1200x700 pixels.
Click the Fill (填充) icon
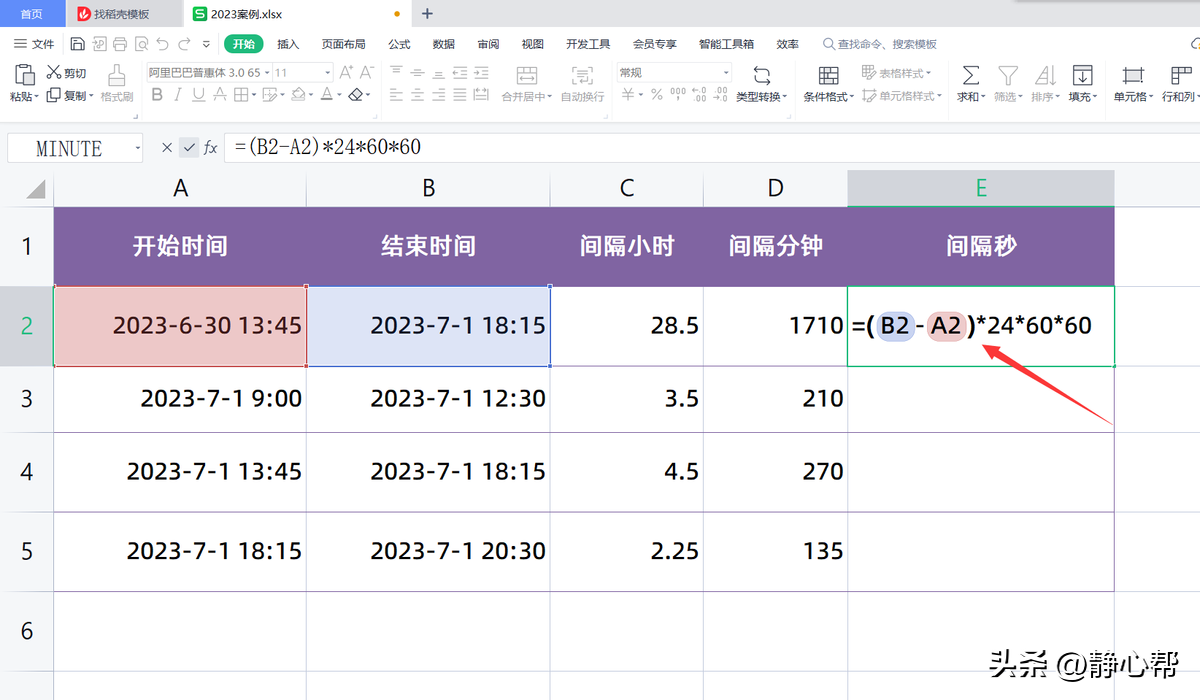coord(1082,76)
